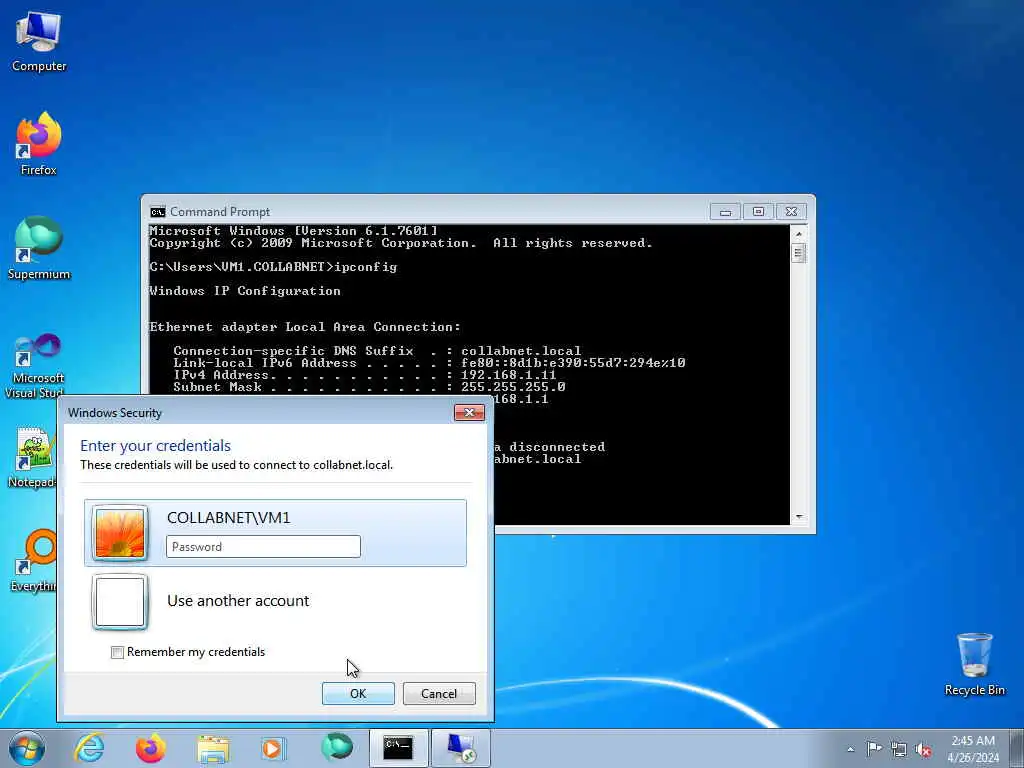Open Windows Media Player from taskbar
This screenshot has width=1024, height=768.
pos(272,748)
